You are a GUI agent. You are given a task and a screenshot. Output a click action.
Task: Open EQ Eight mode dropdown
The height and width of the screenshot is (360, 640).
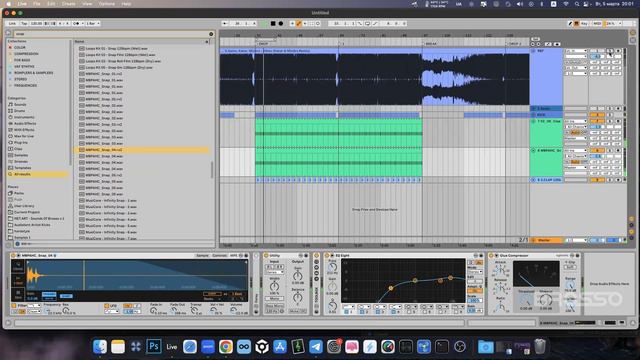click(x=475, y=272)
